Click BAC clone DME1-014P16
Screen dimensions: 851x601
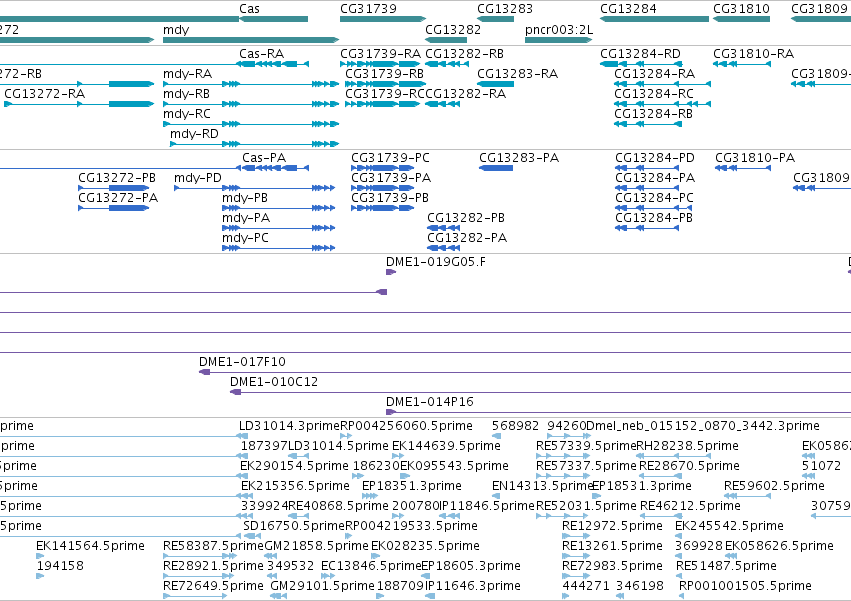point(430,402)
